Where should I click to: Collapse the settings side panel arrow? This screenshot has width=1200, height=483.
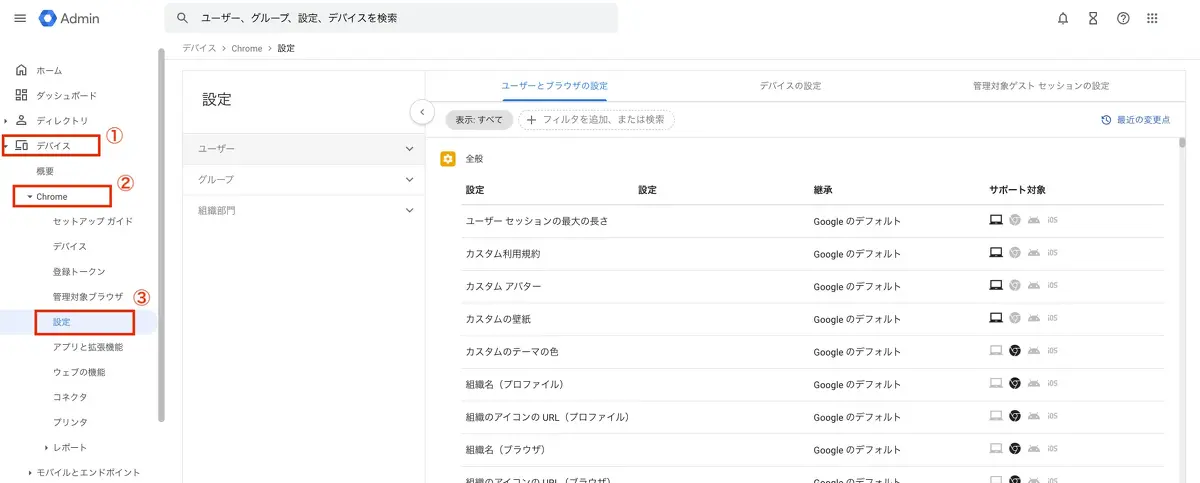click(x=422, y=112)
